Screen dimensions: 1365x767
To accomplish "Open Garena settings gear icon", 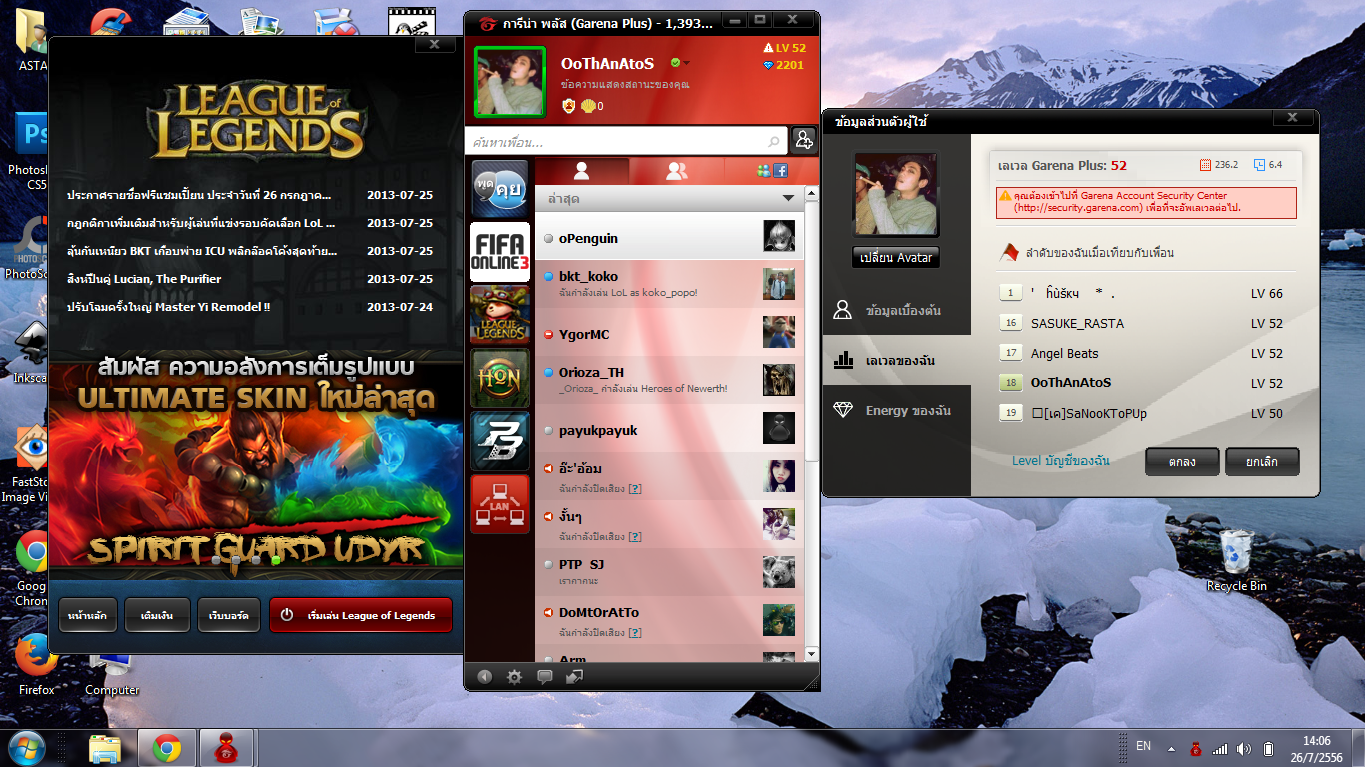I will (x=514, y=676).
